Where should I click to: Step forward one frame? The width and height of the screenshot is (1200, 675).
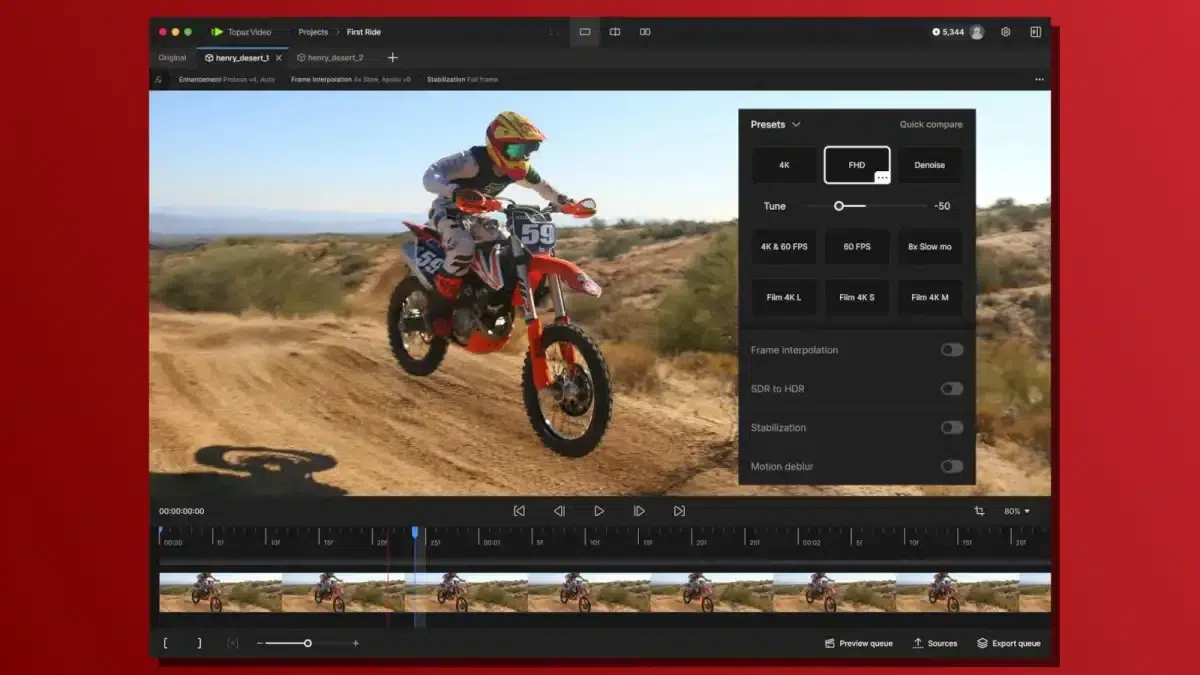[639, 511]
